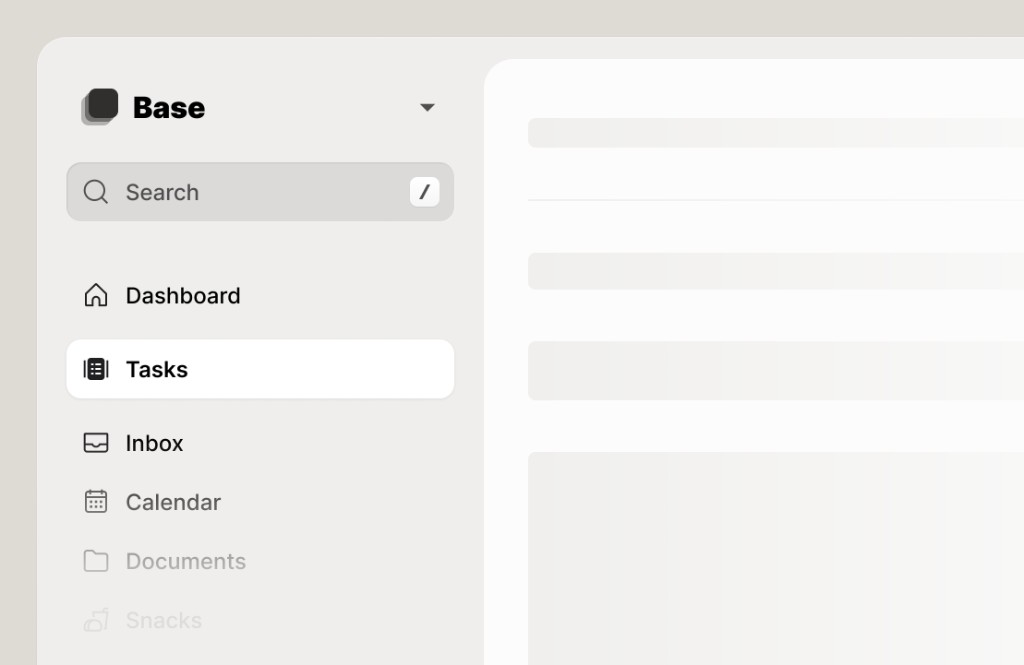
Task: Click the Base logo icon
Action: coord(100,106)
